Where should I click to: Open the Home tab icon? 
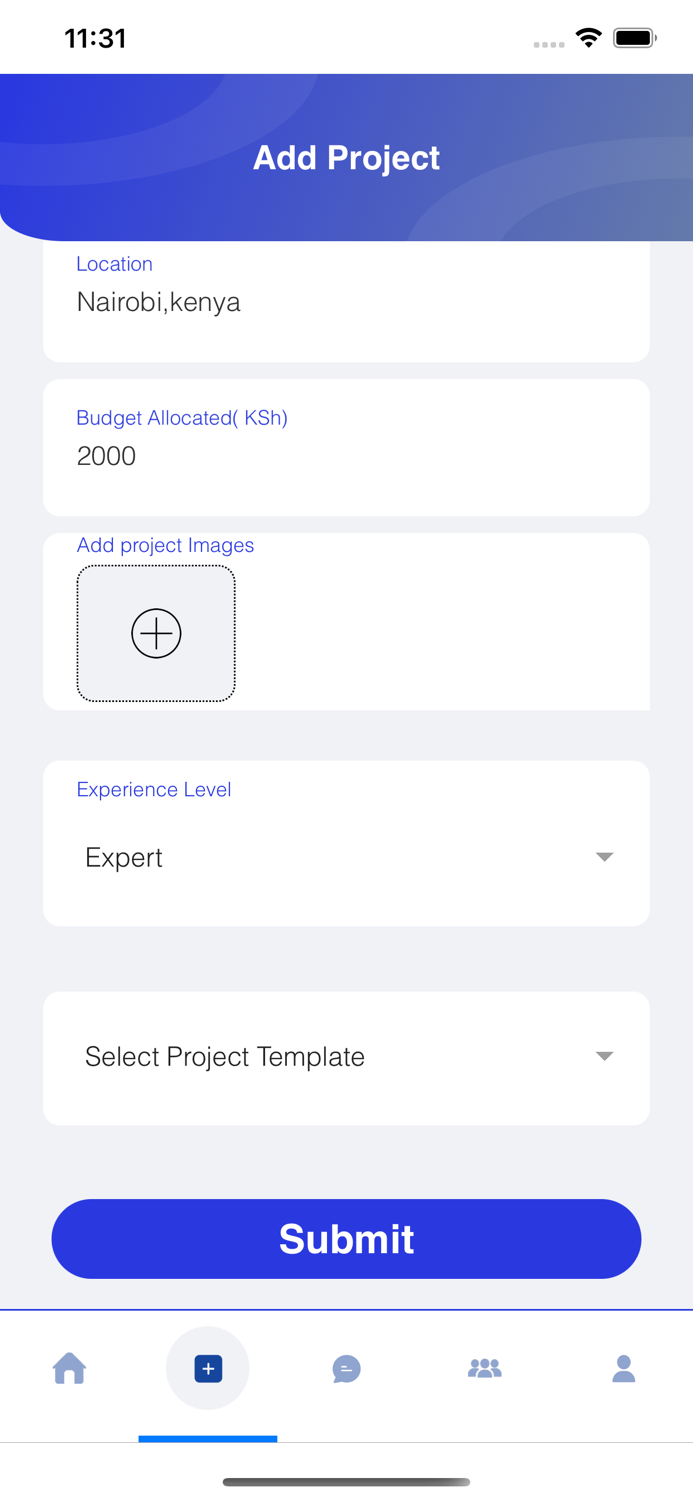pos(69,1368)
